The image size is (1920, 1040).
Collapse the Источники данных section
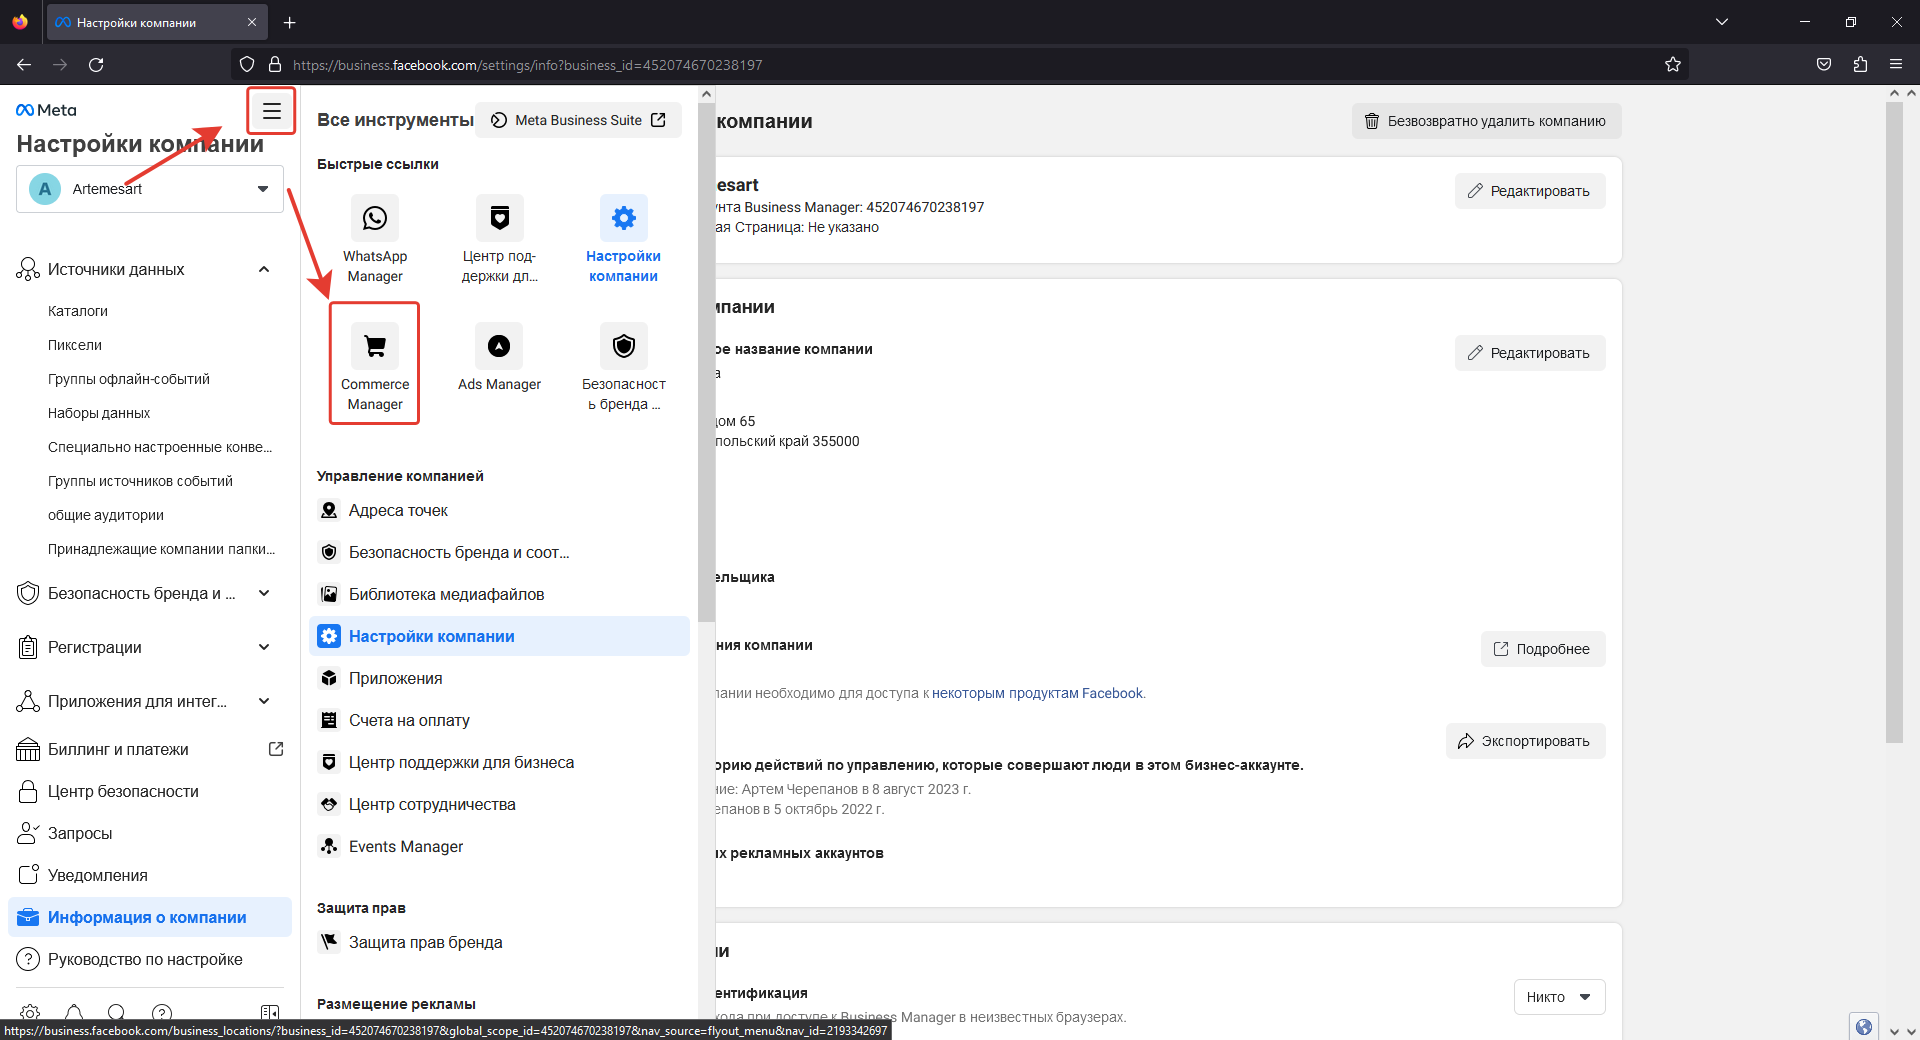(x=264, y=269)
